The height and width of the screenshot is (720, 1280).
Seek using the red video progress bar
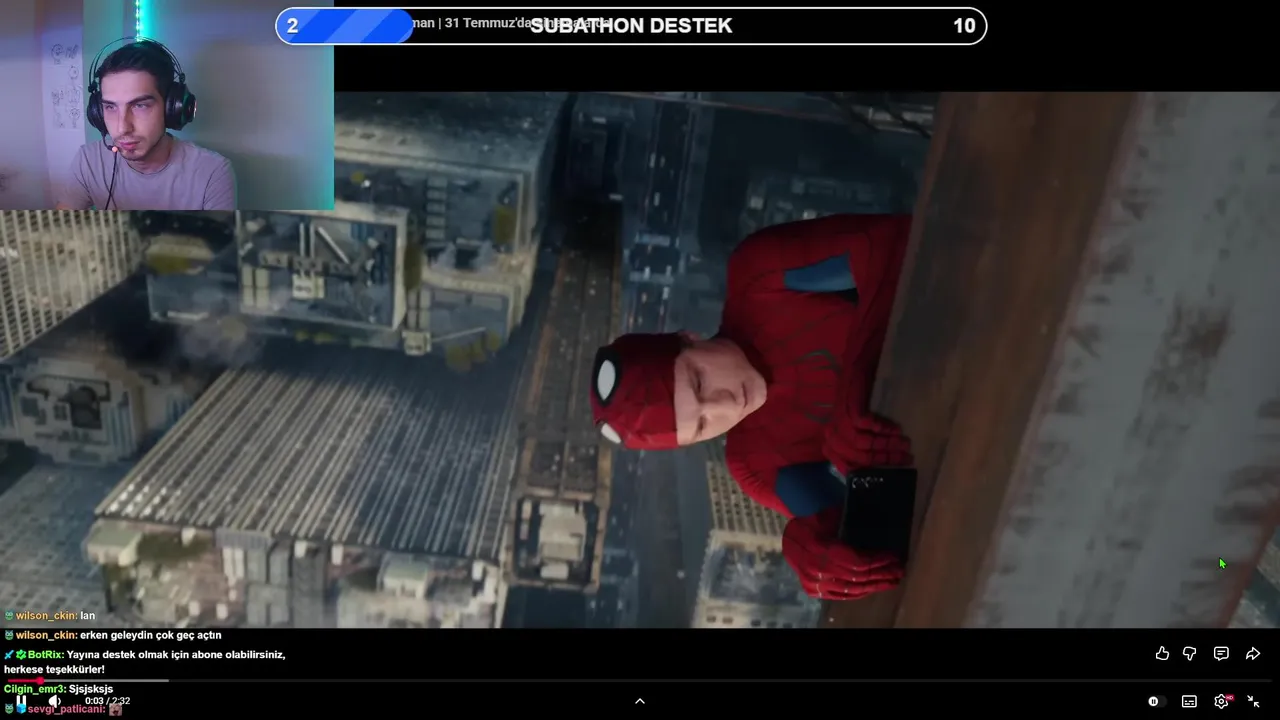pyautogui.click(x=640, y=680)
